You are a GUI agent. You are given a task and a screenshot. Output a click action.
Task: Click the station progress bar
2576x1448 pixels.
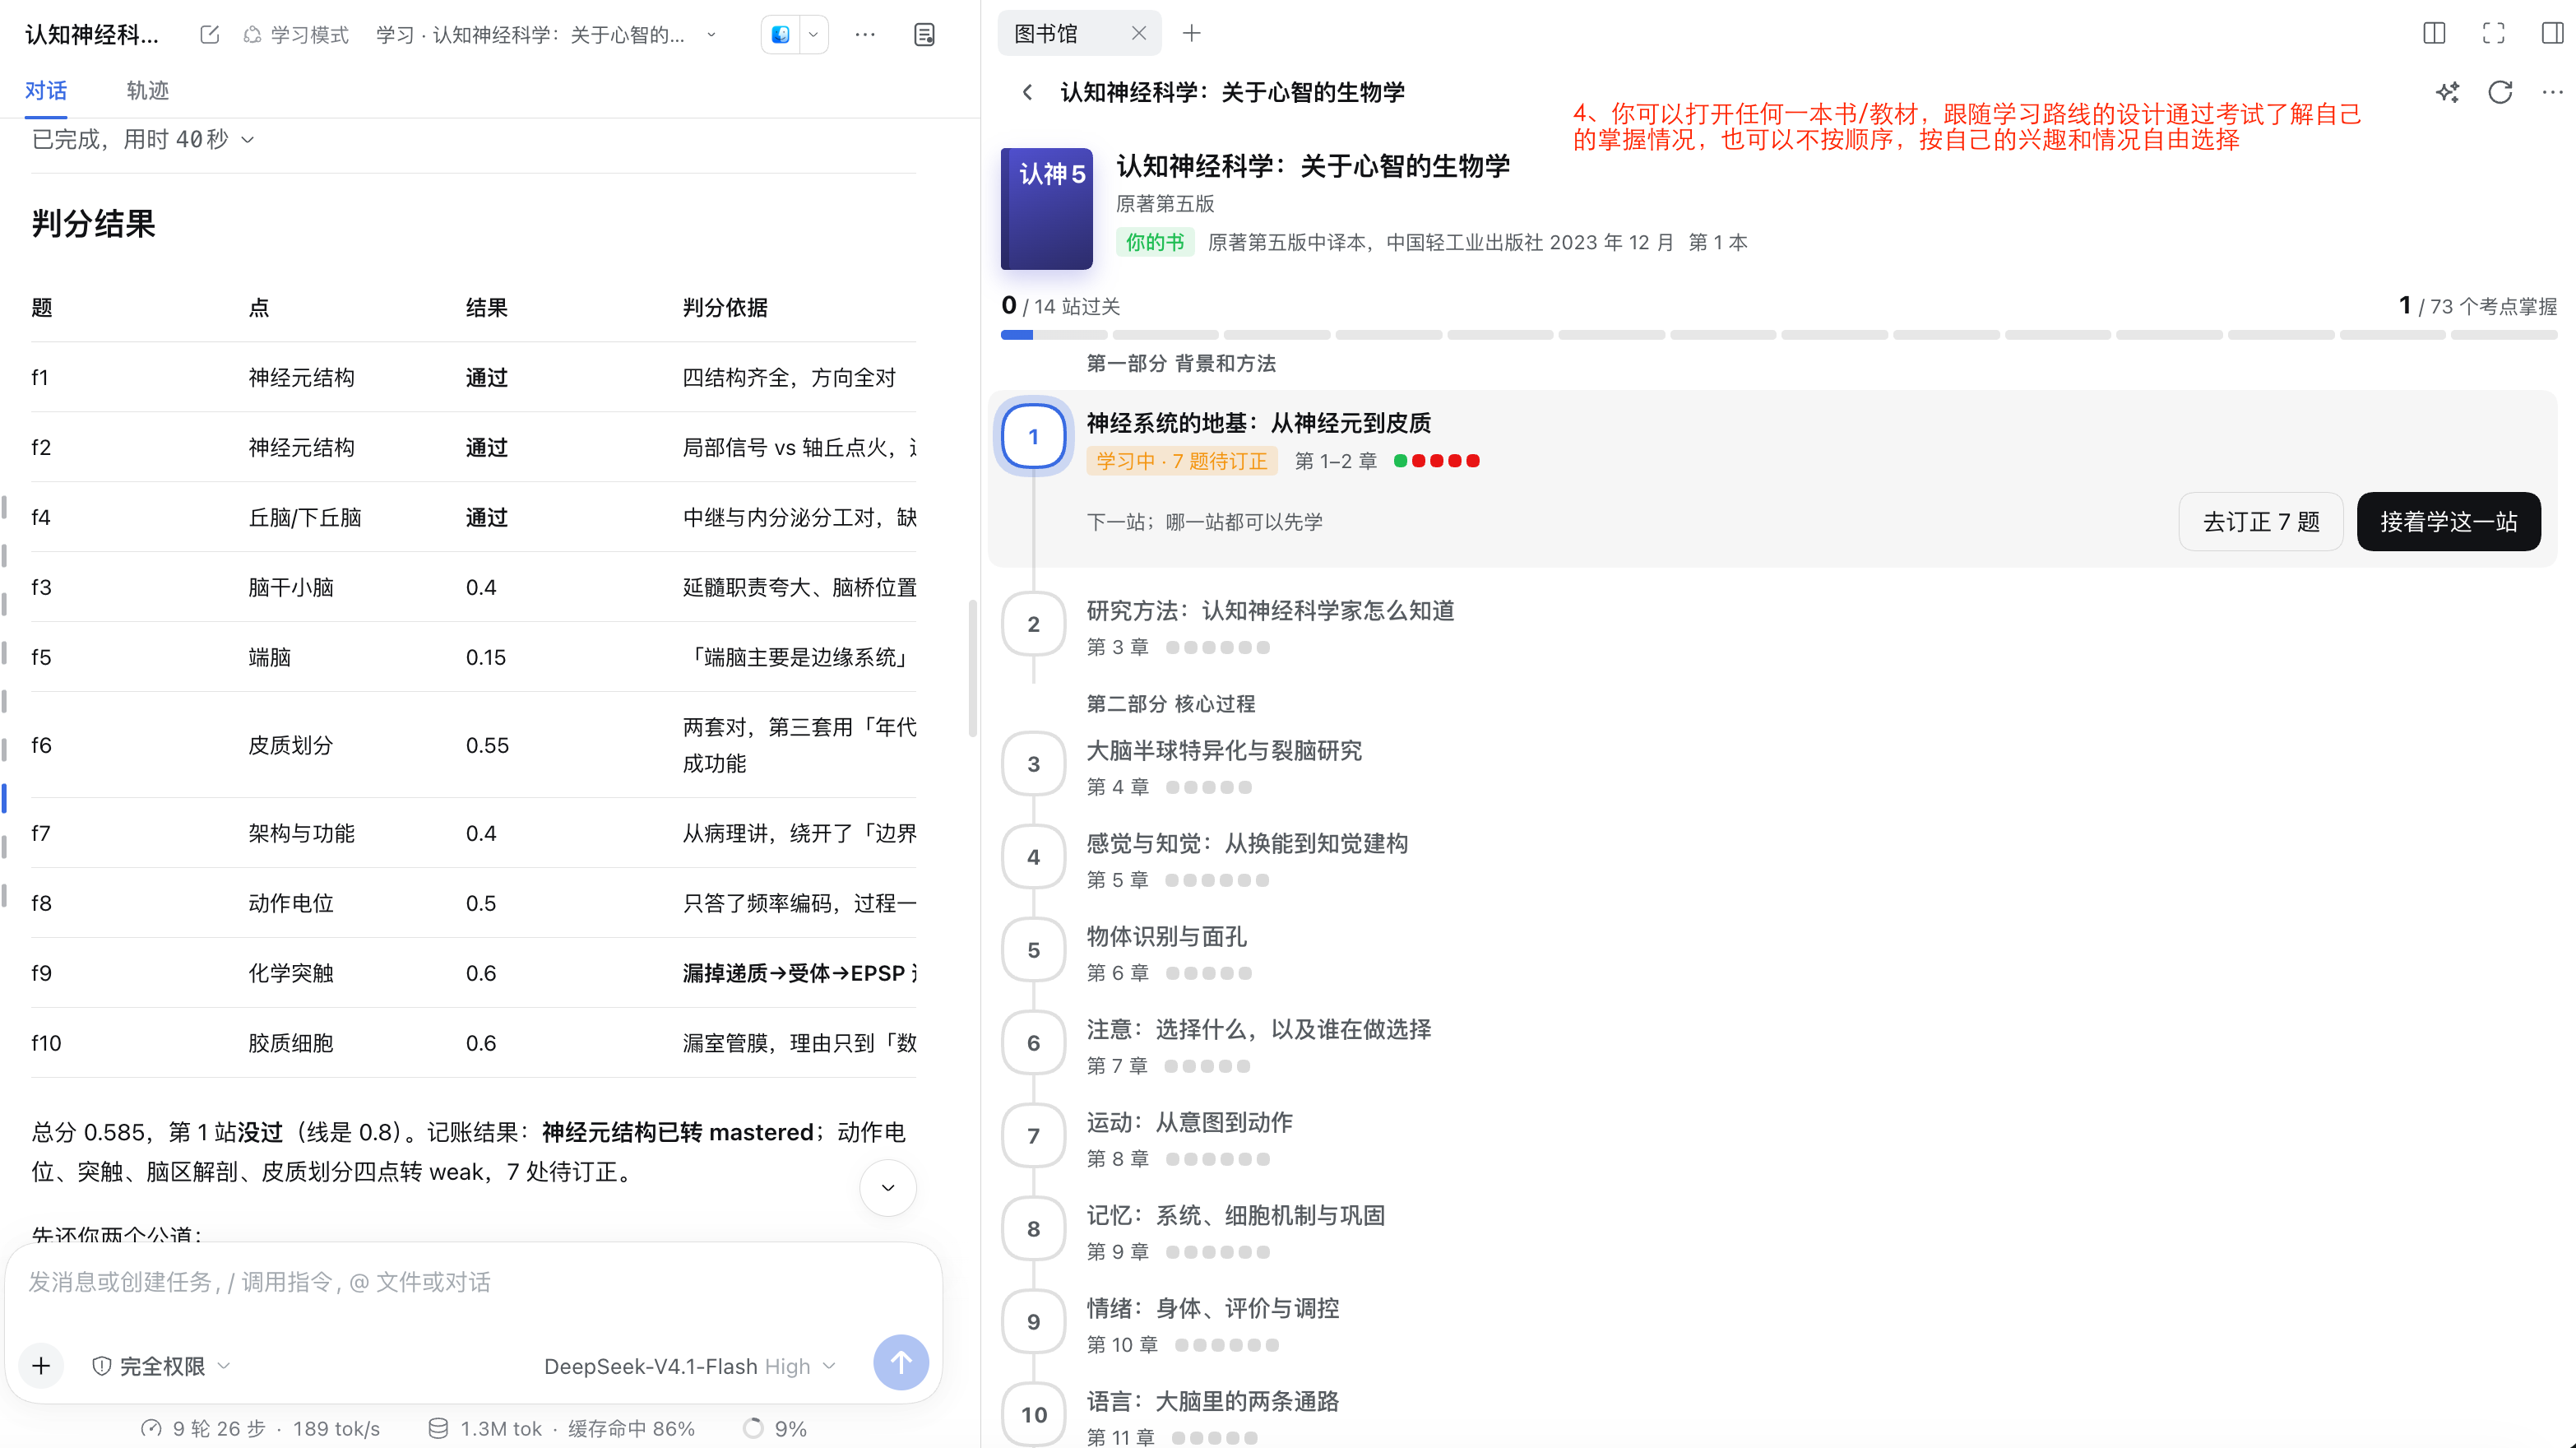(x=1778, y=335)
